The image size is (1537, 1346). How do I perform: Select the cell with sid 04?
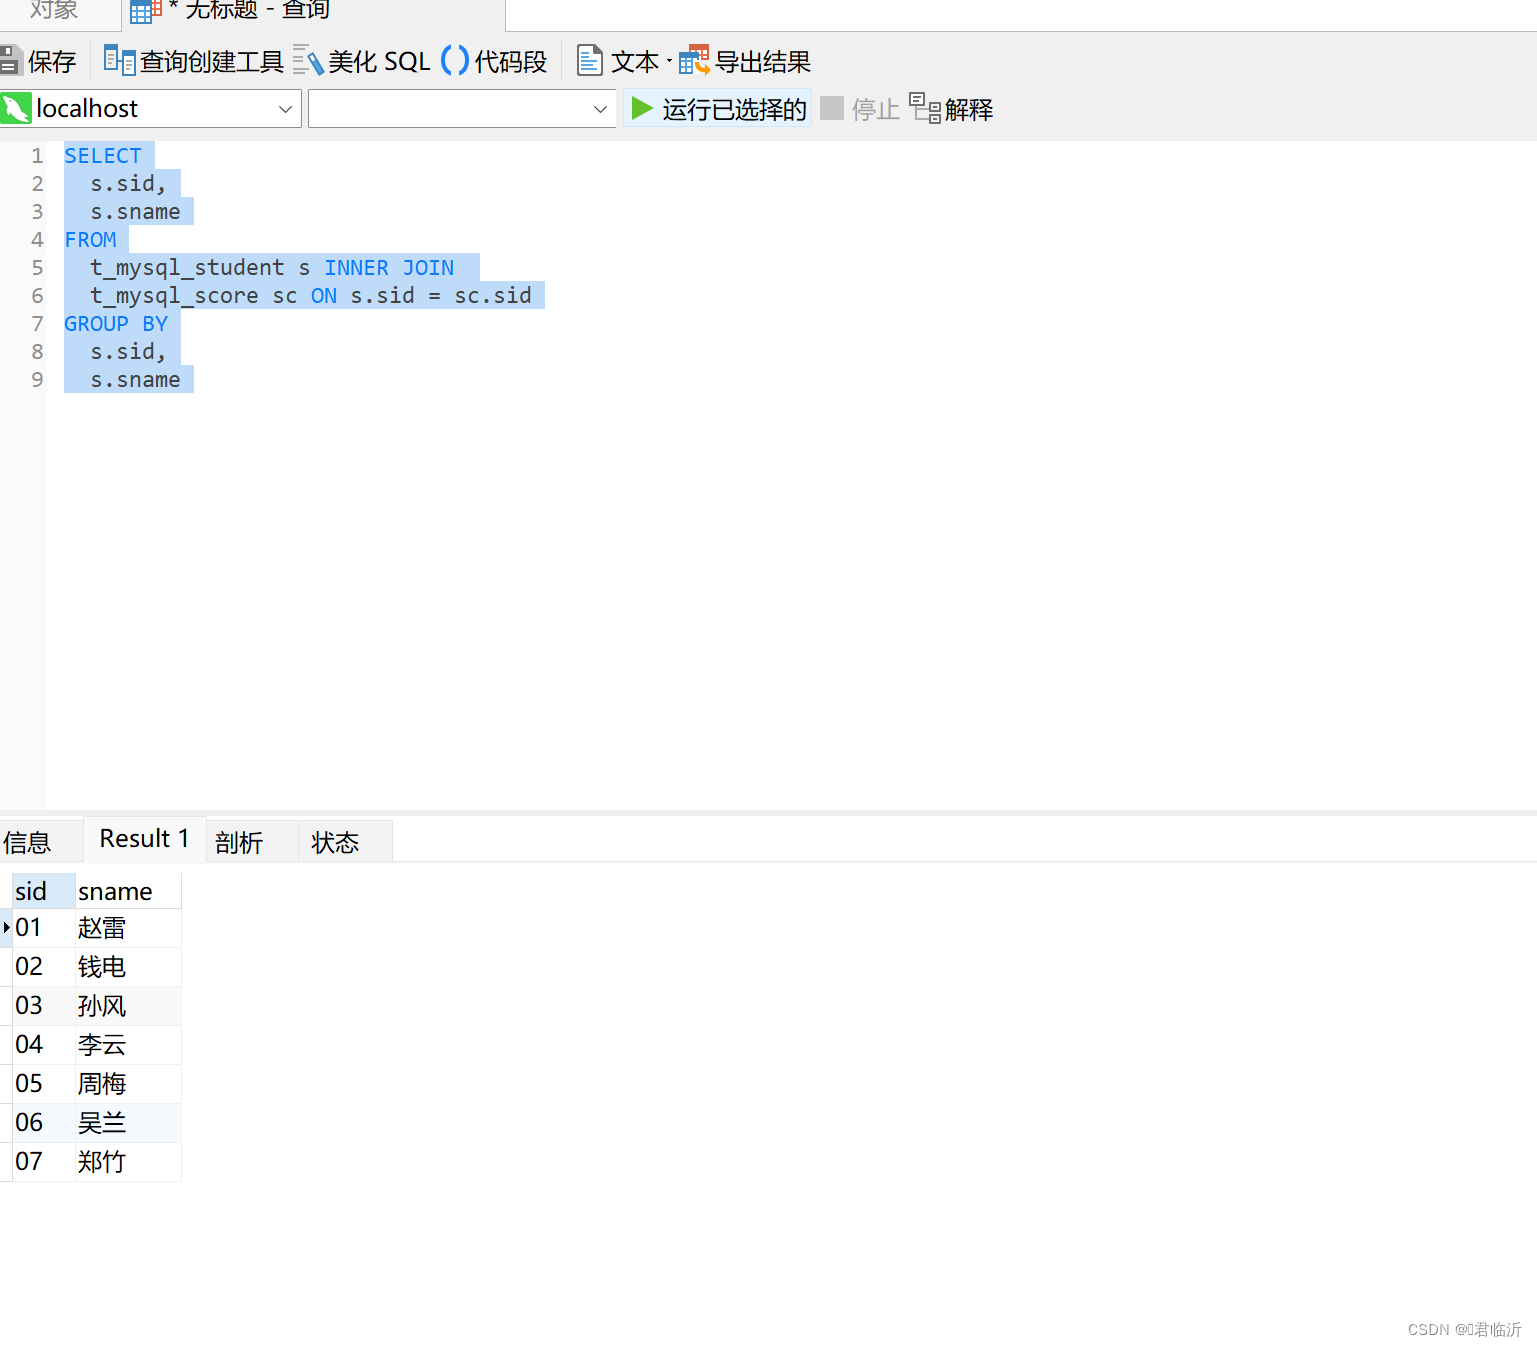click(44, 1045)
